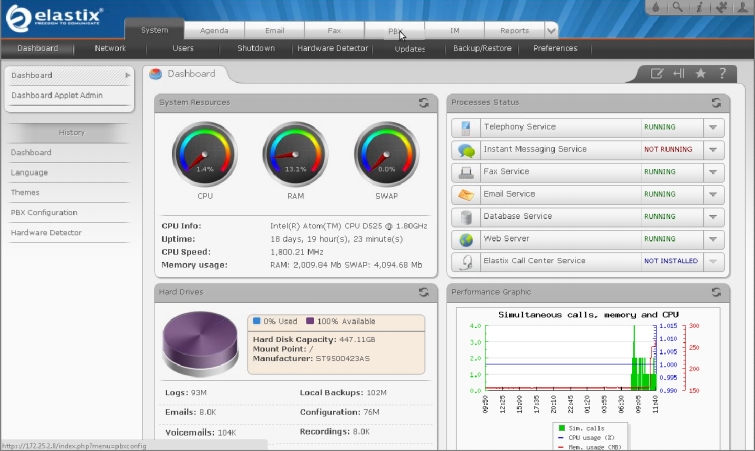755x451 pixels.
Task: Bookmark page with the star icon
Action: tap(701, 73)
